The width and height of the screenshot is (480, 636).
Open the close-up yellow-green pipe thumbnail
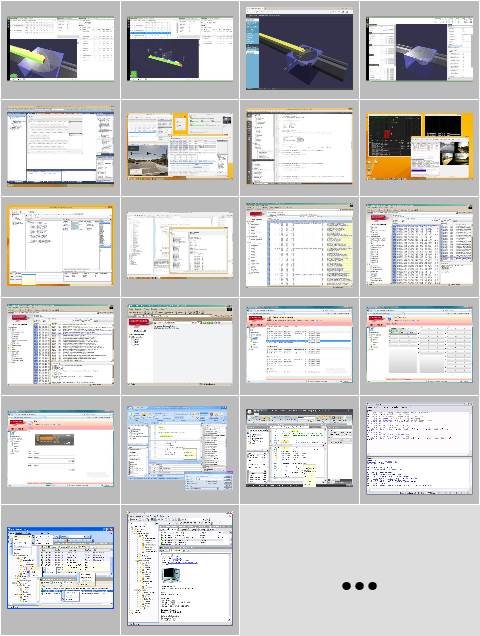click(60, 49)
